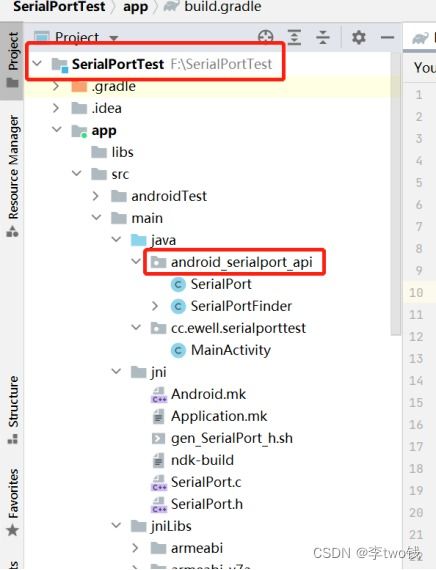Select the SerialPort class icon
This screenshot has width=436, height=570.
tap(178, 284)
